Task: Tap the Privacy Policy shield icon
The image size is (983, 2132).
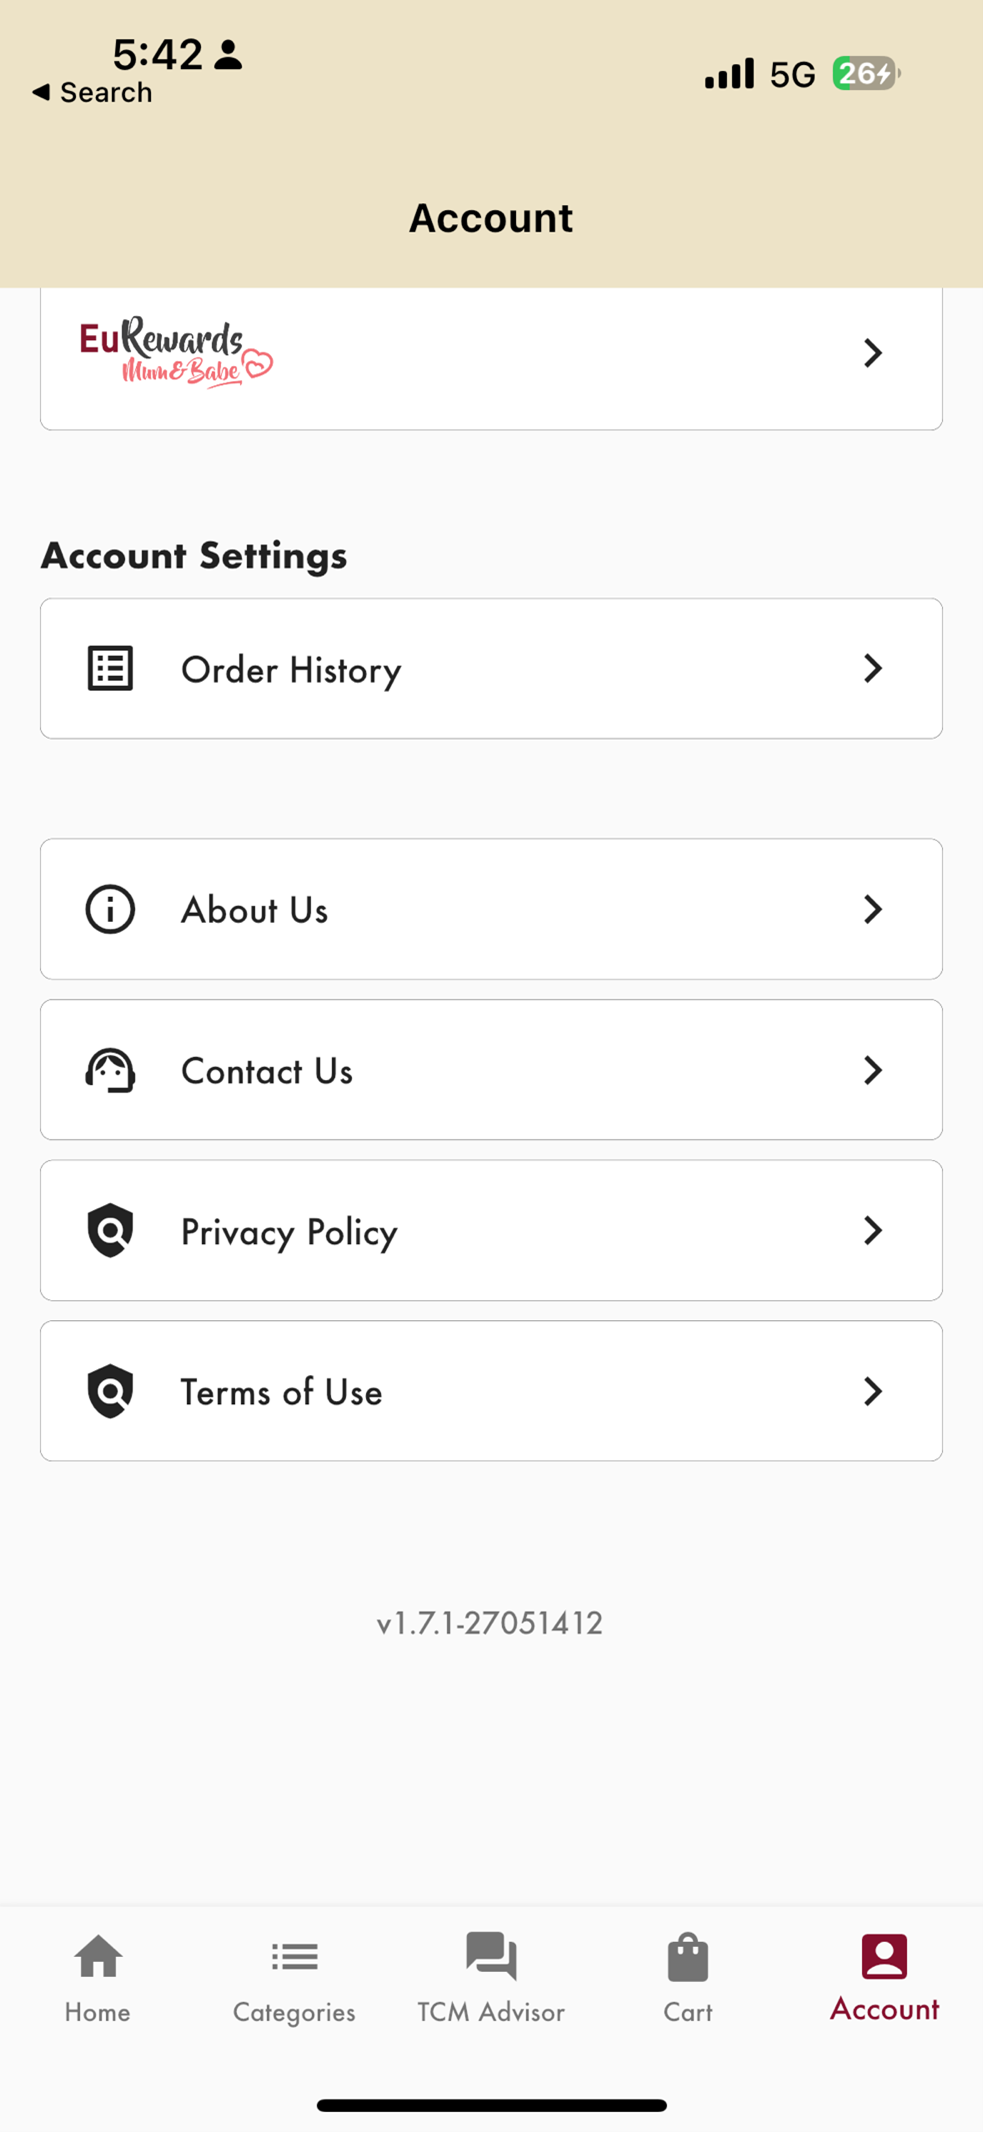Action: 110,1230
